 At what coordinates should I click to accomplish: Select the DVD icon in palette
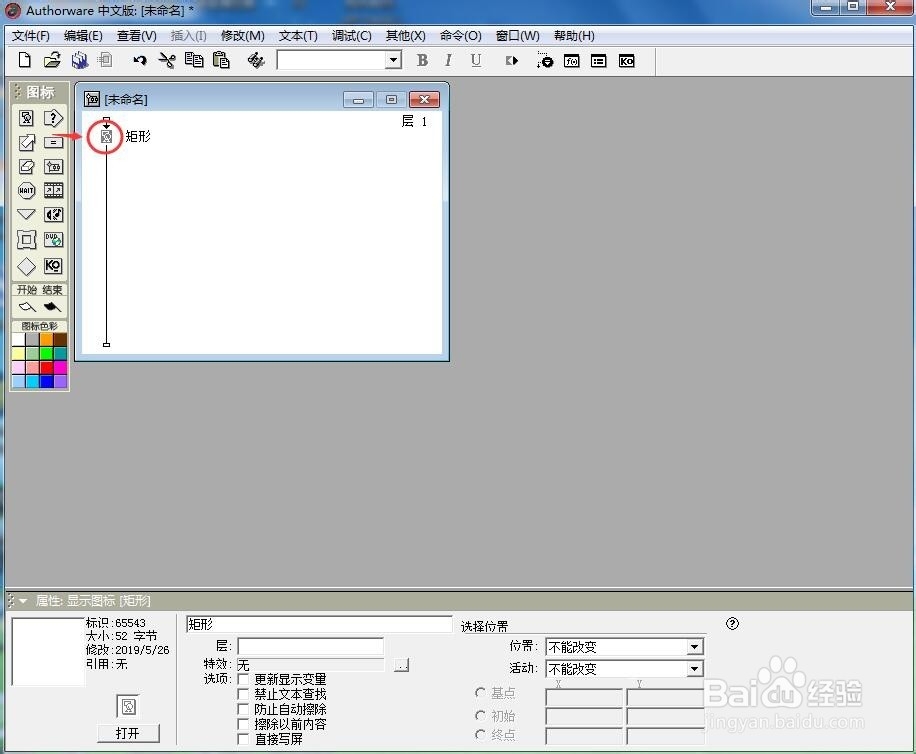[x=53, y=239]
